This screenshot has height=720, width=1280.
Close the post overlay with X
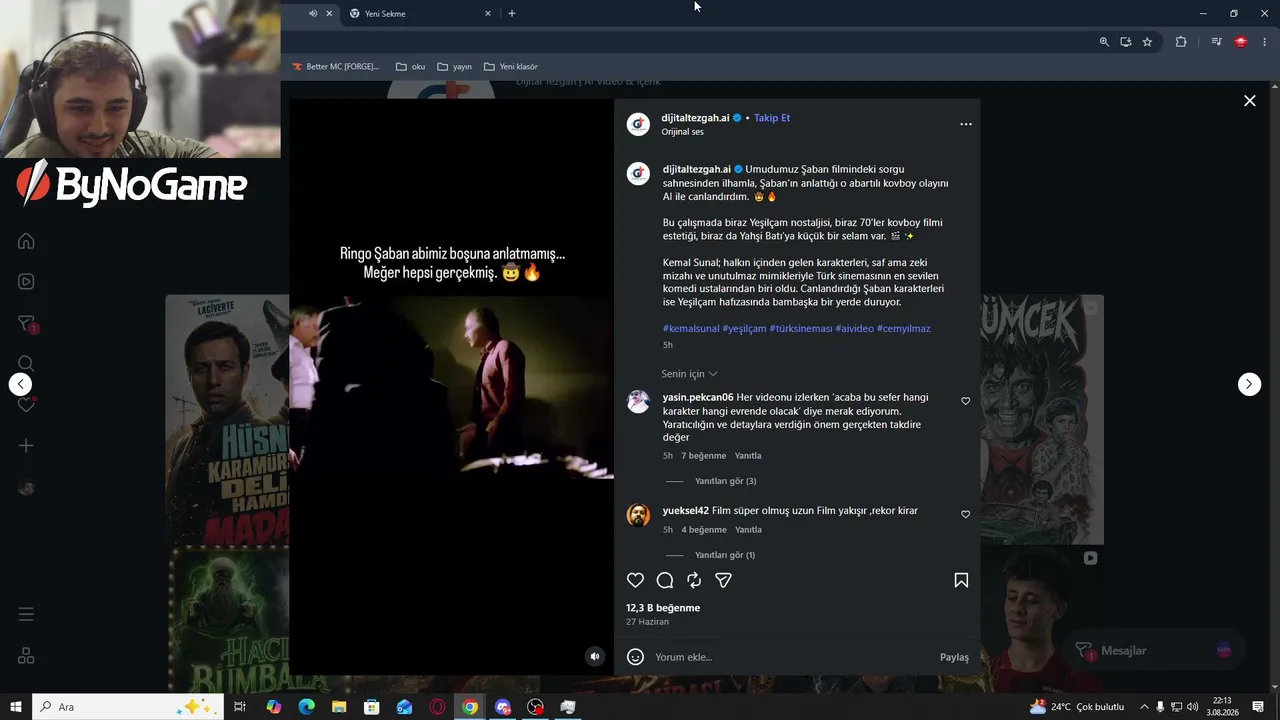[1249, 101]
